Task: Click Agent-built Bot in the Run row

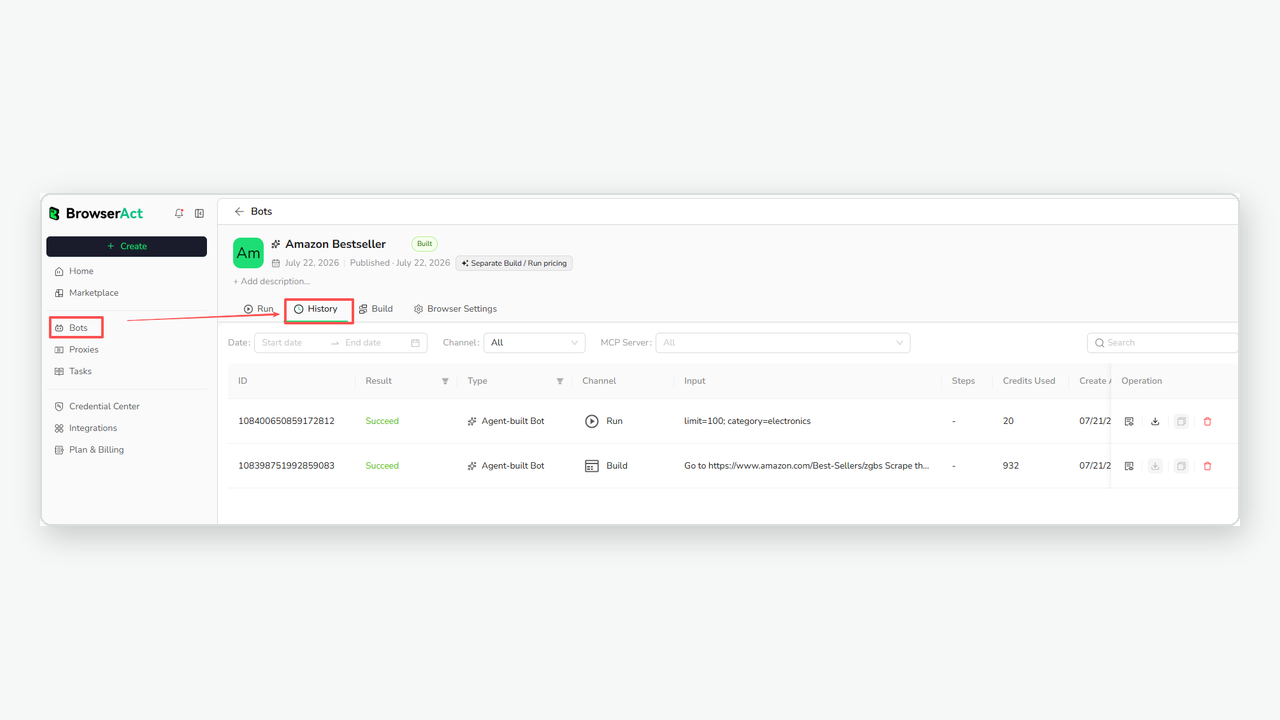Action: click(506, 421)
